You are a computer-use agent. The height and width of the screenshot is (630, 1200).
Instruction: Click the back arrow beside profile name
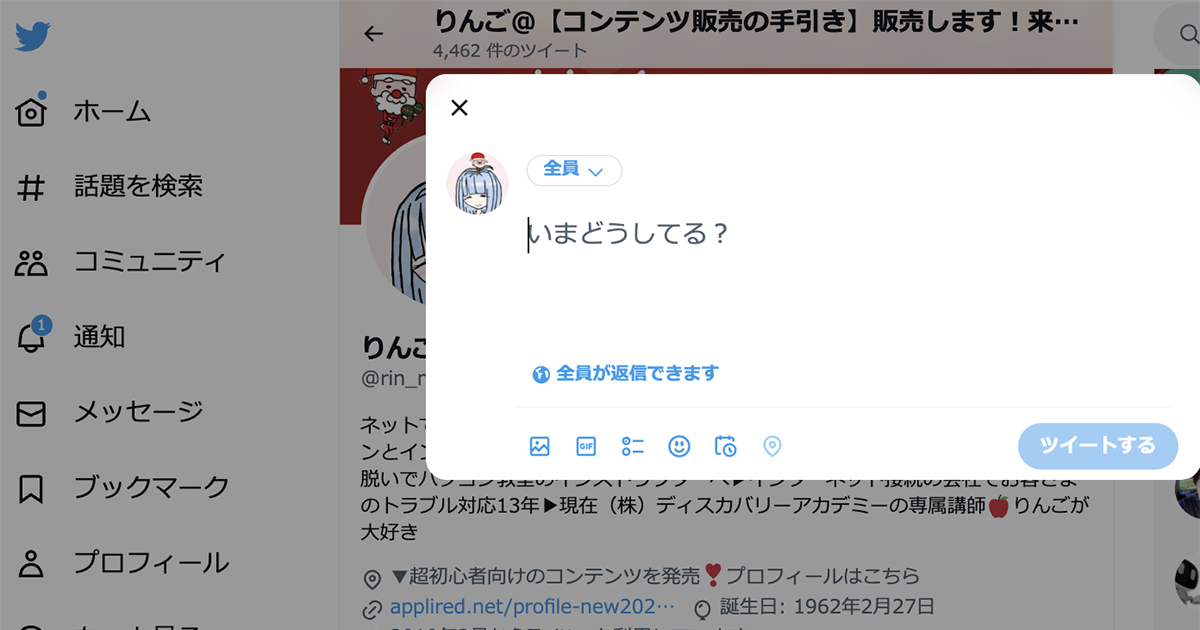[x=374, y=34]
